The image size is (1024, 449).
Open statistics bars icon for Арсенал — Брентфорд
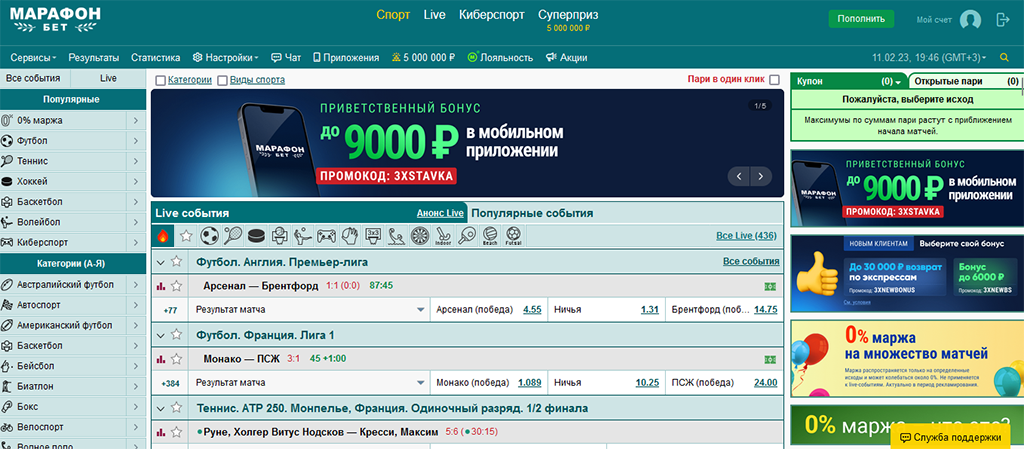[x=161, y=286]
